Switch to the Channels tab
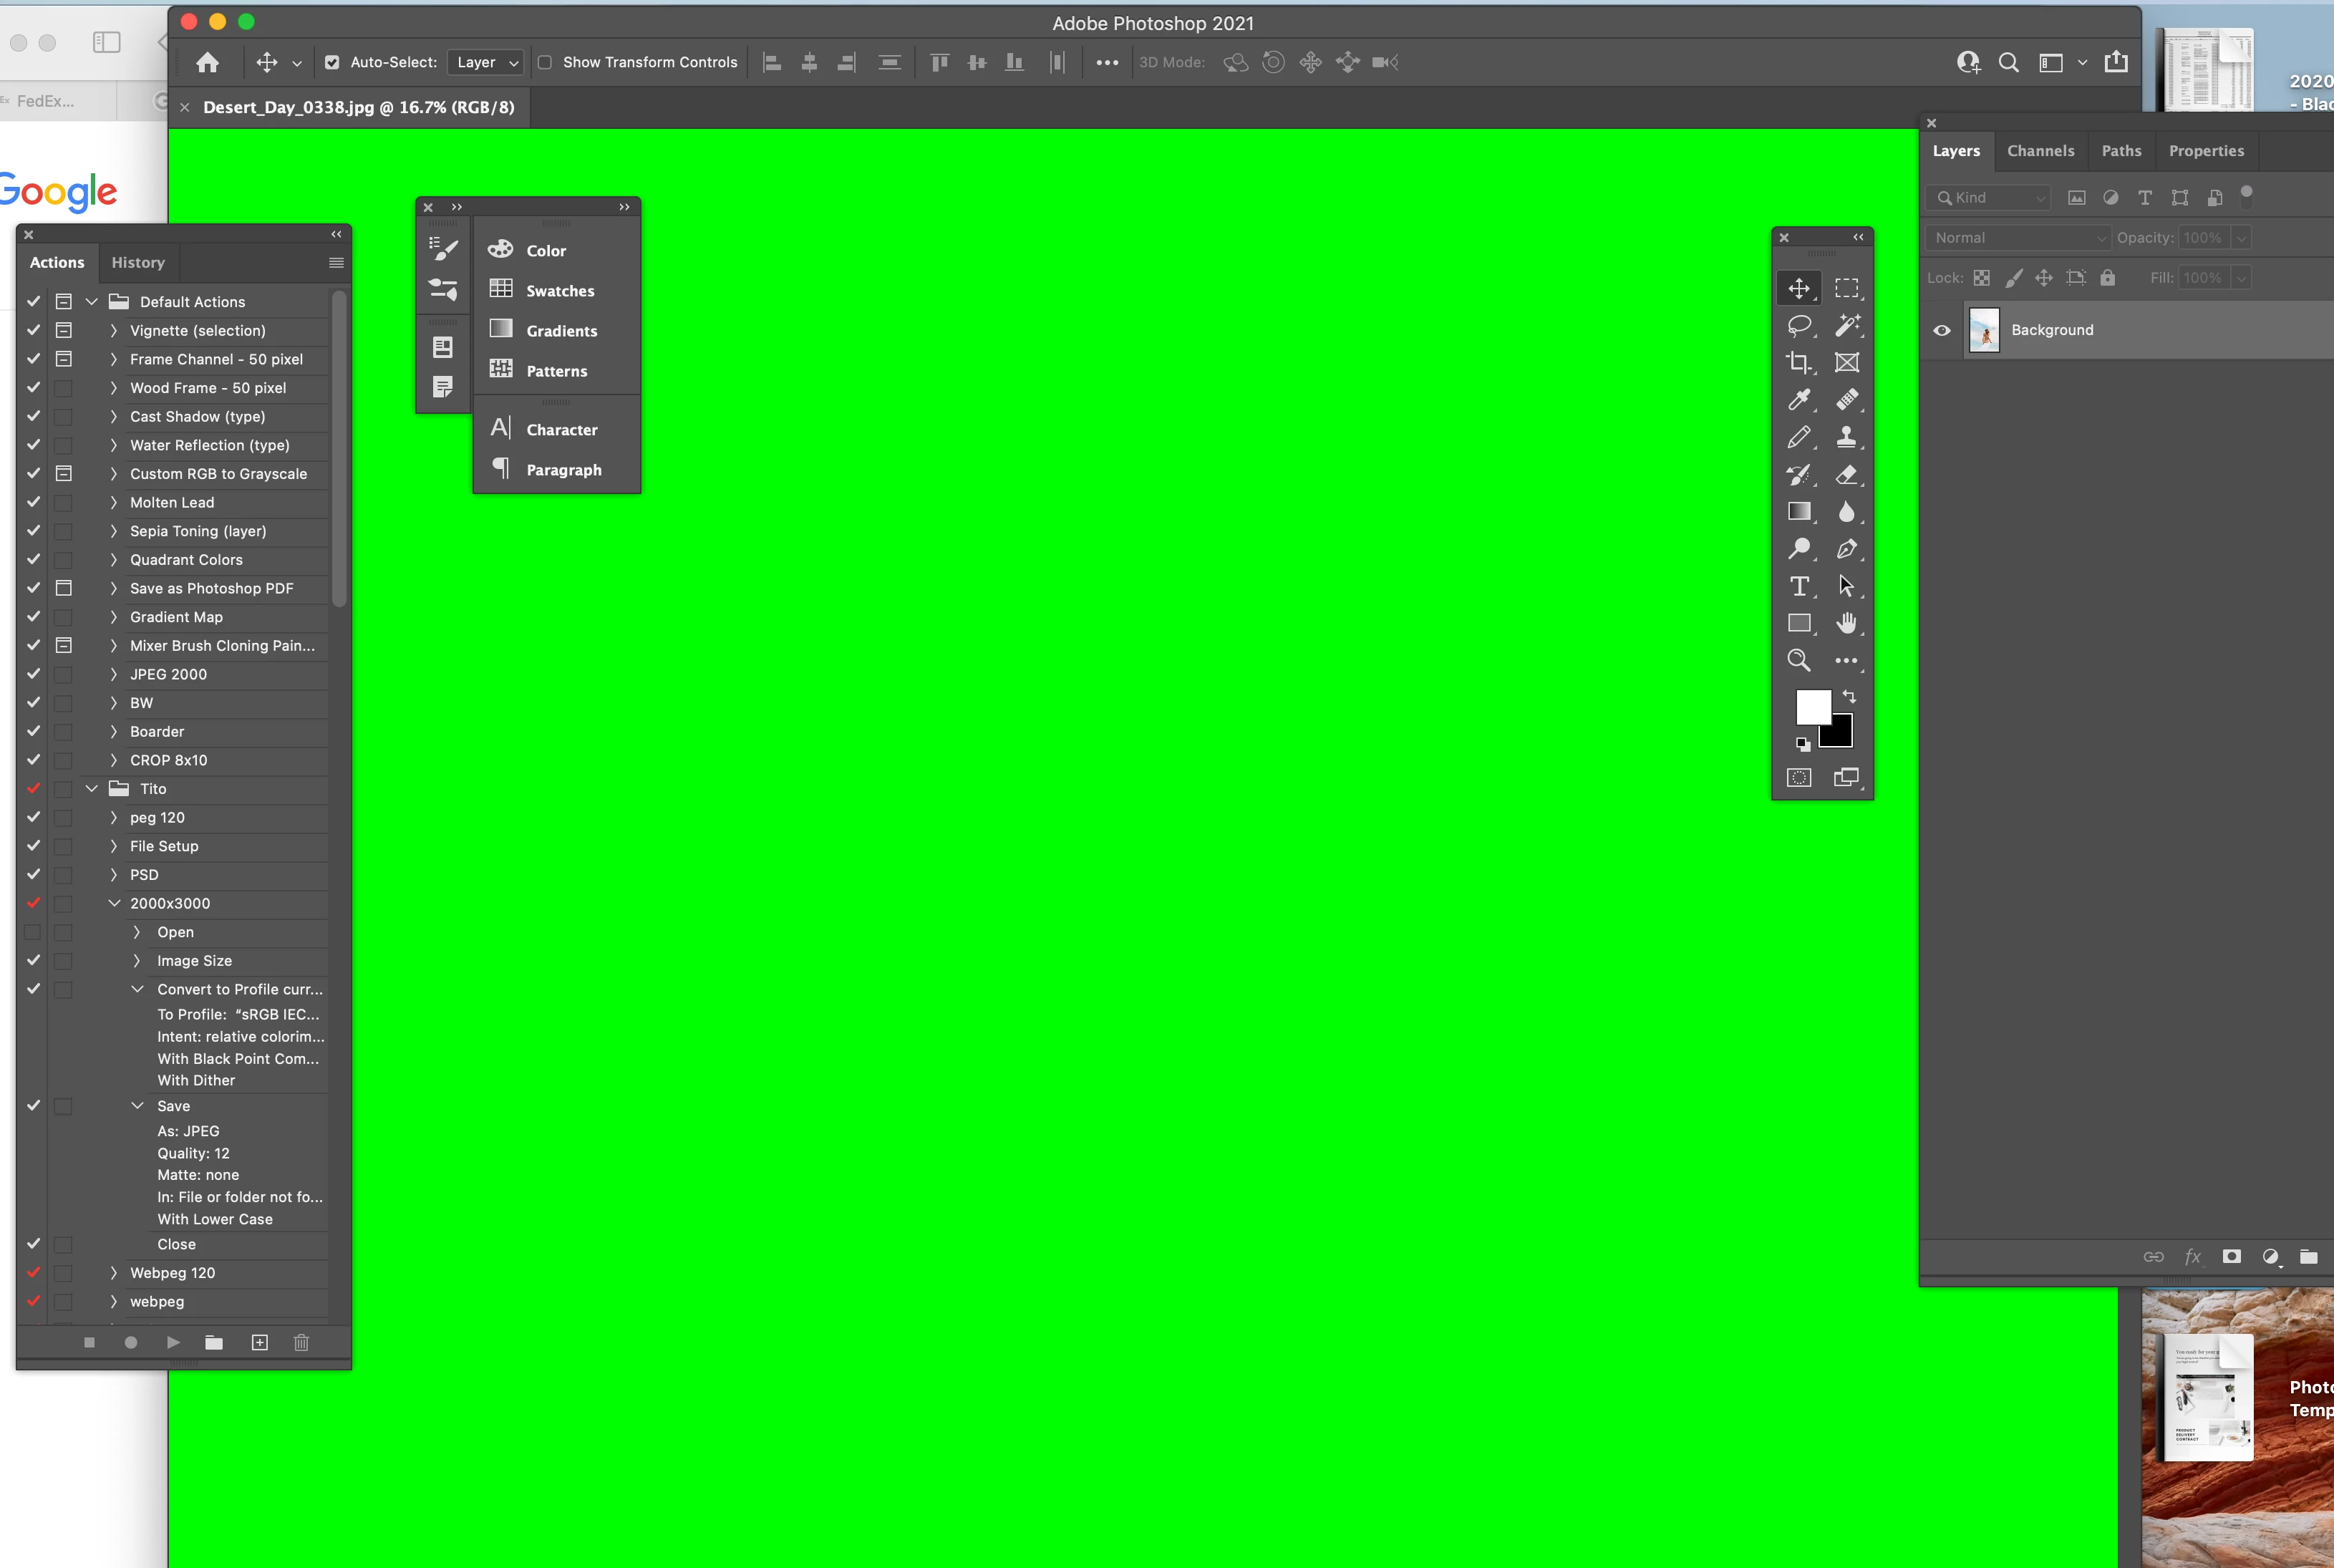Screen dimensions: 2334x1568 pyautogui.click(x=2040, y=151)
